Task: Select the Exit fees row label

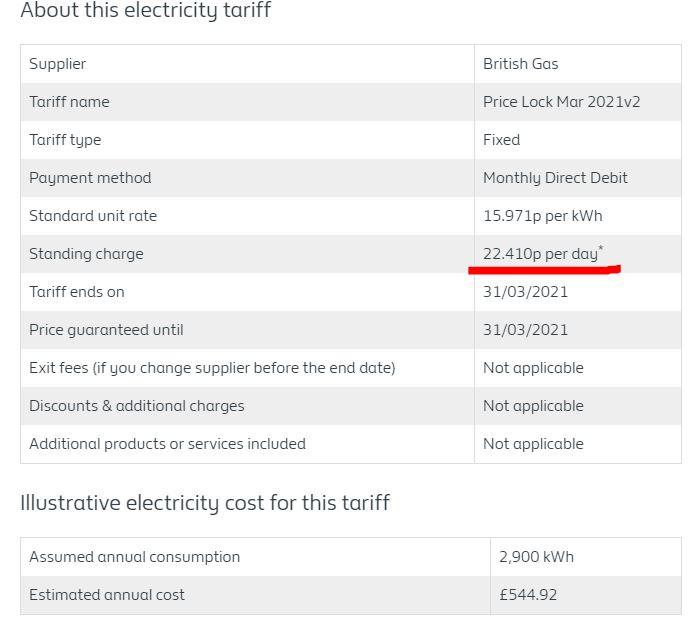Action: [x=212, y=368]
